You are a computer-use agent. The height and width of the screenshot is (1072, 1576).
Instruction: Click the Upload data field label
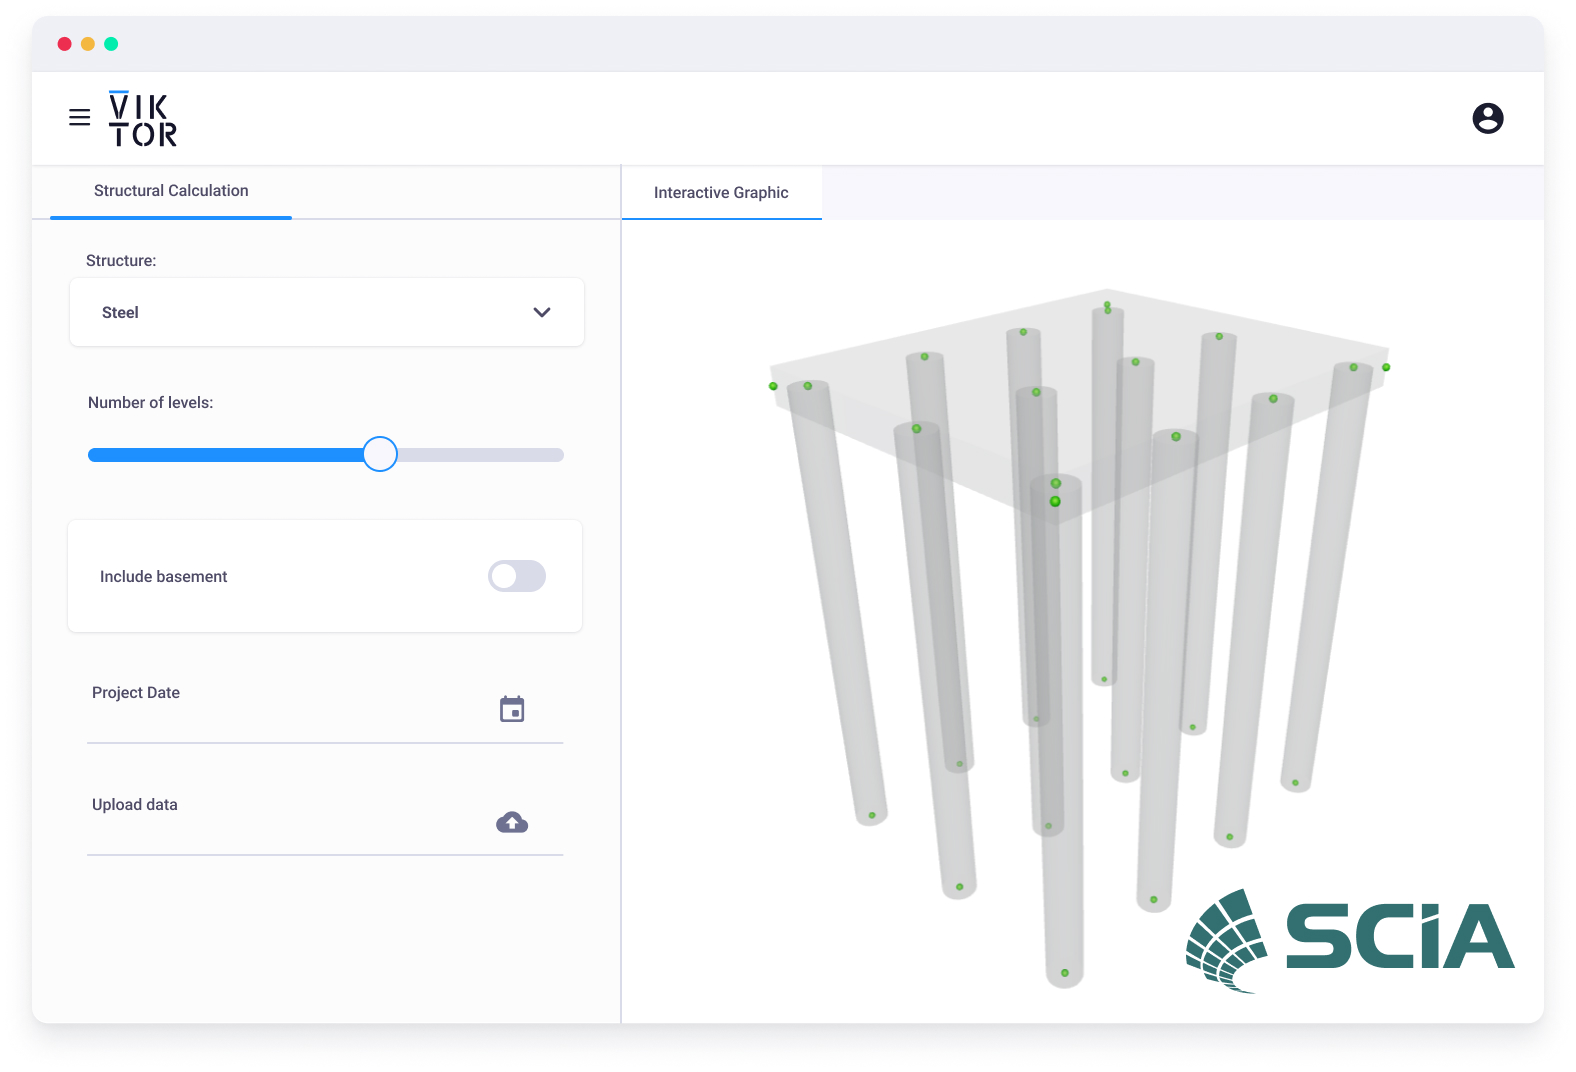coord(135,805)
